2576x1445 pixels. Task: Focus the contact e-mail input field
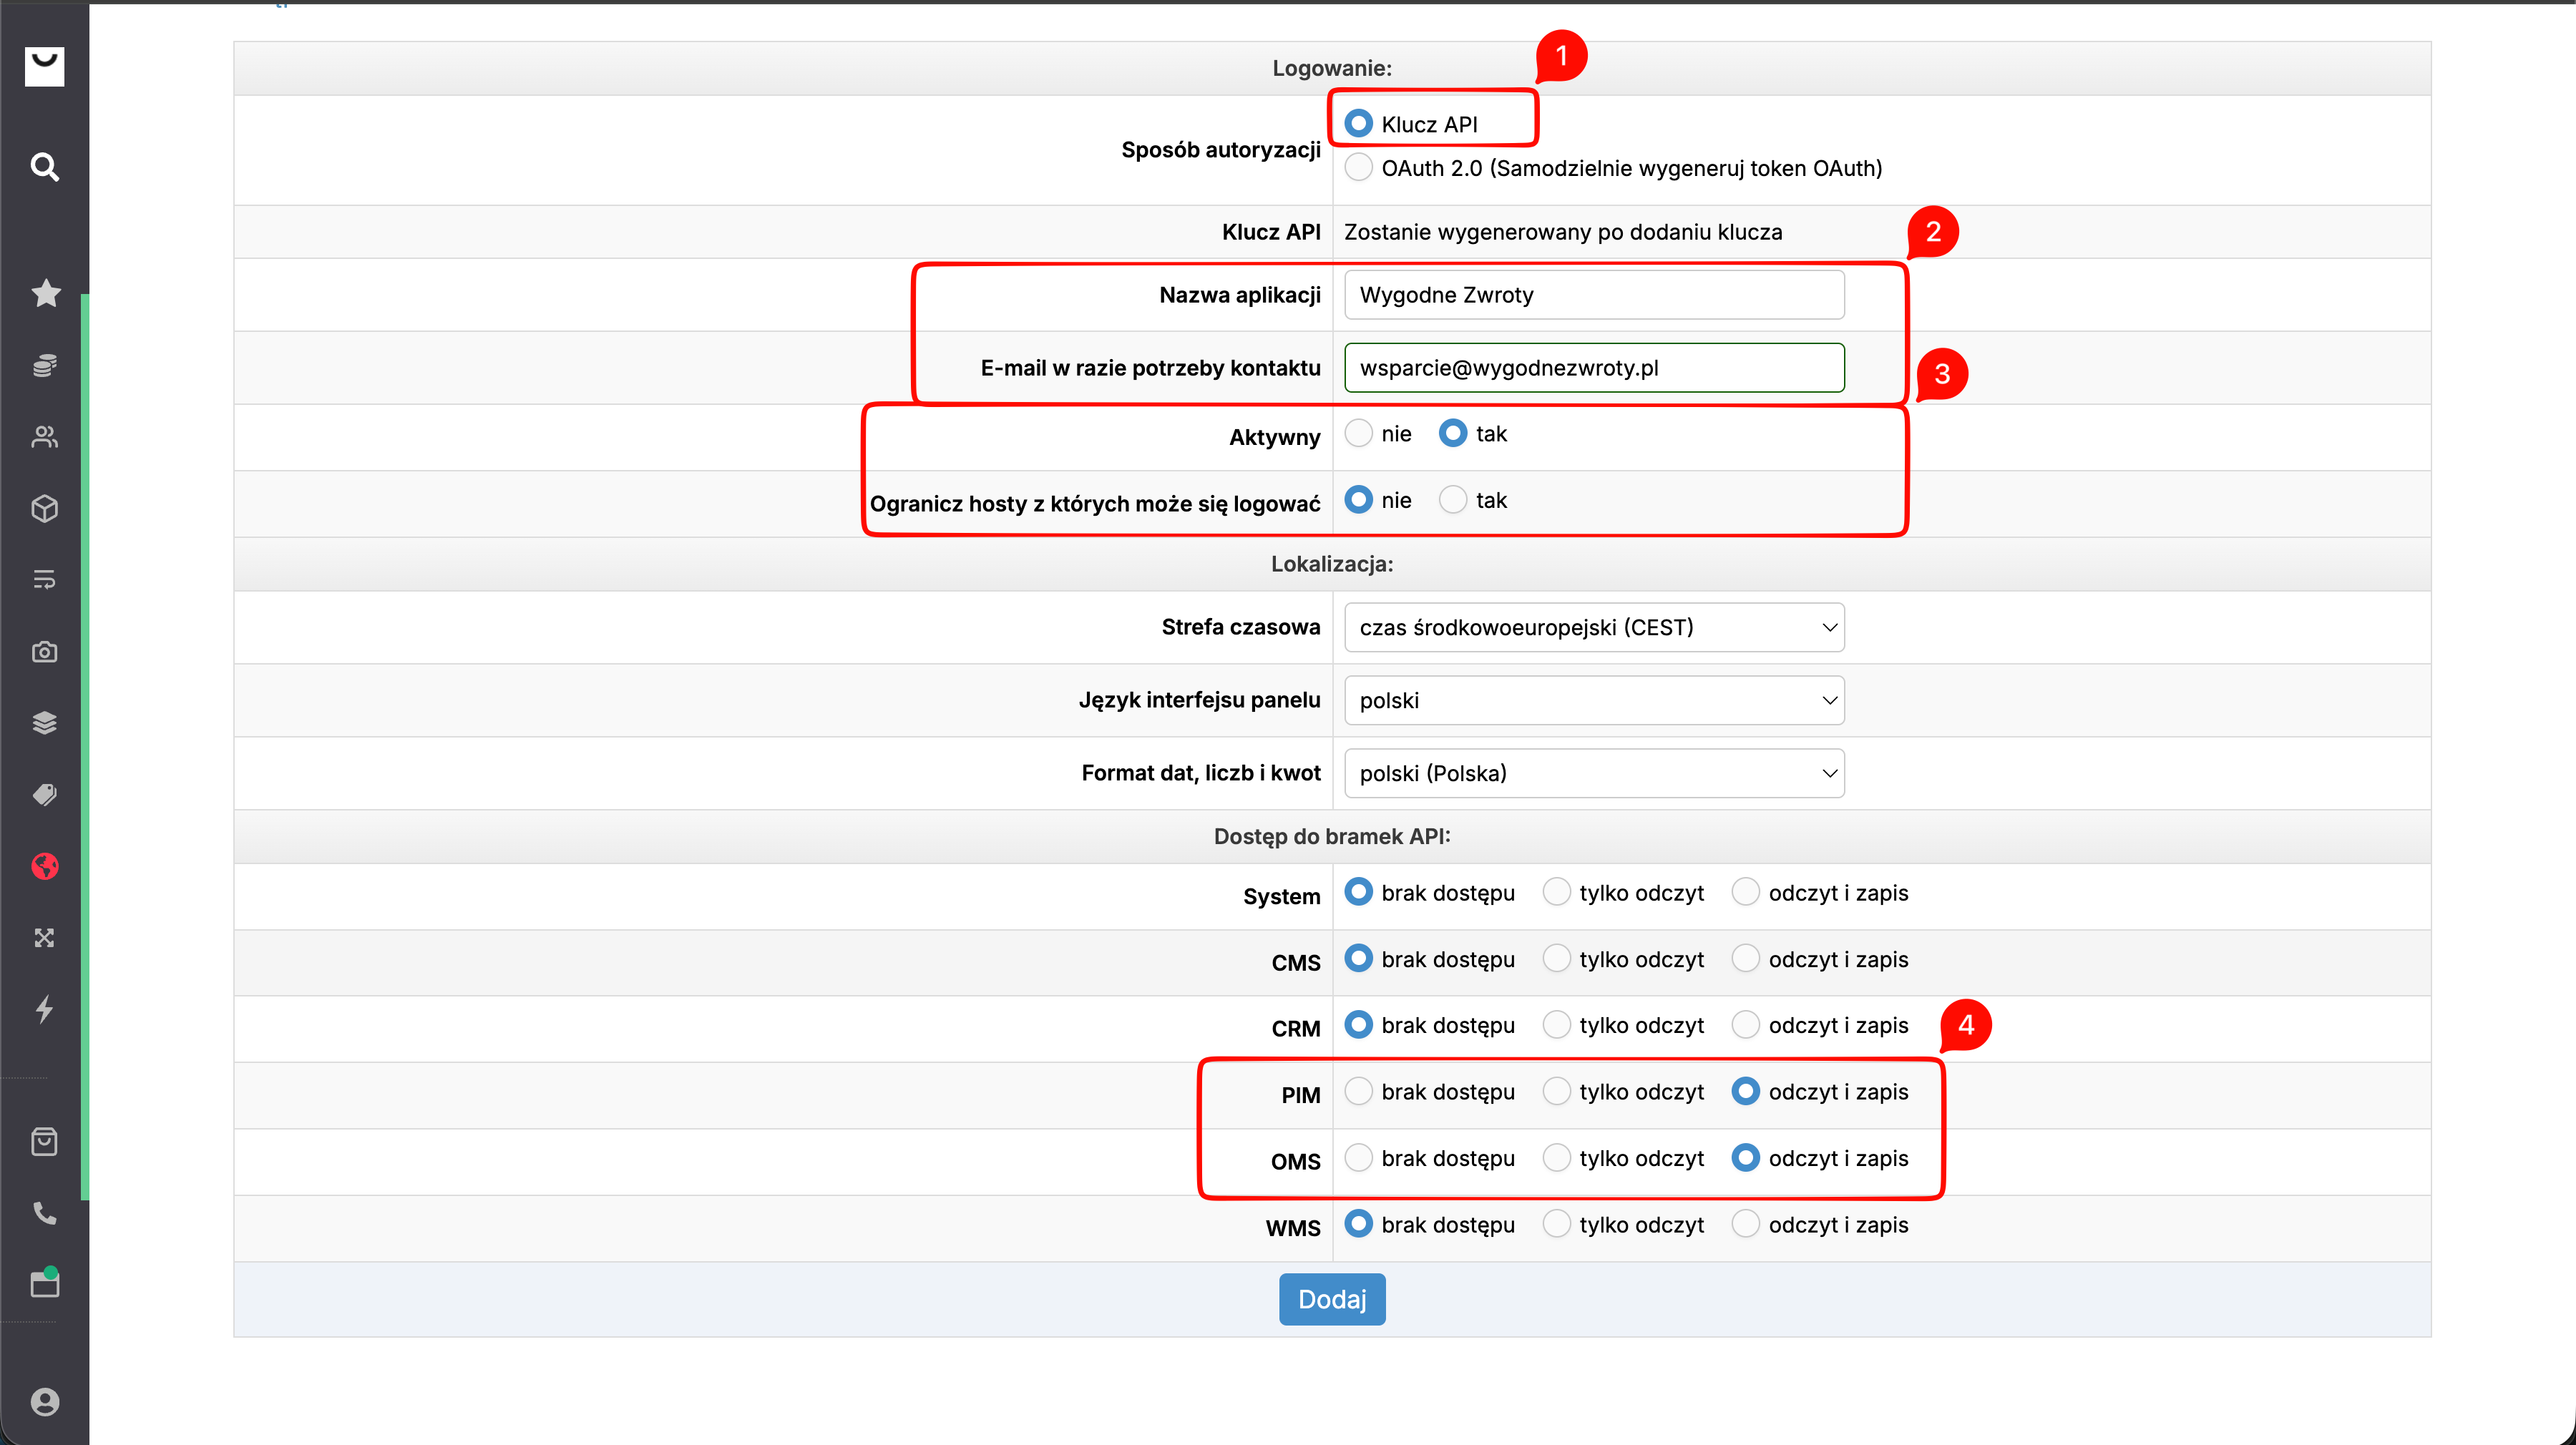coord(1594,367)
